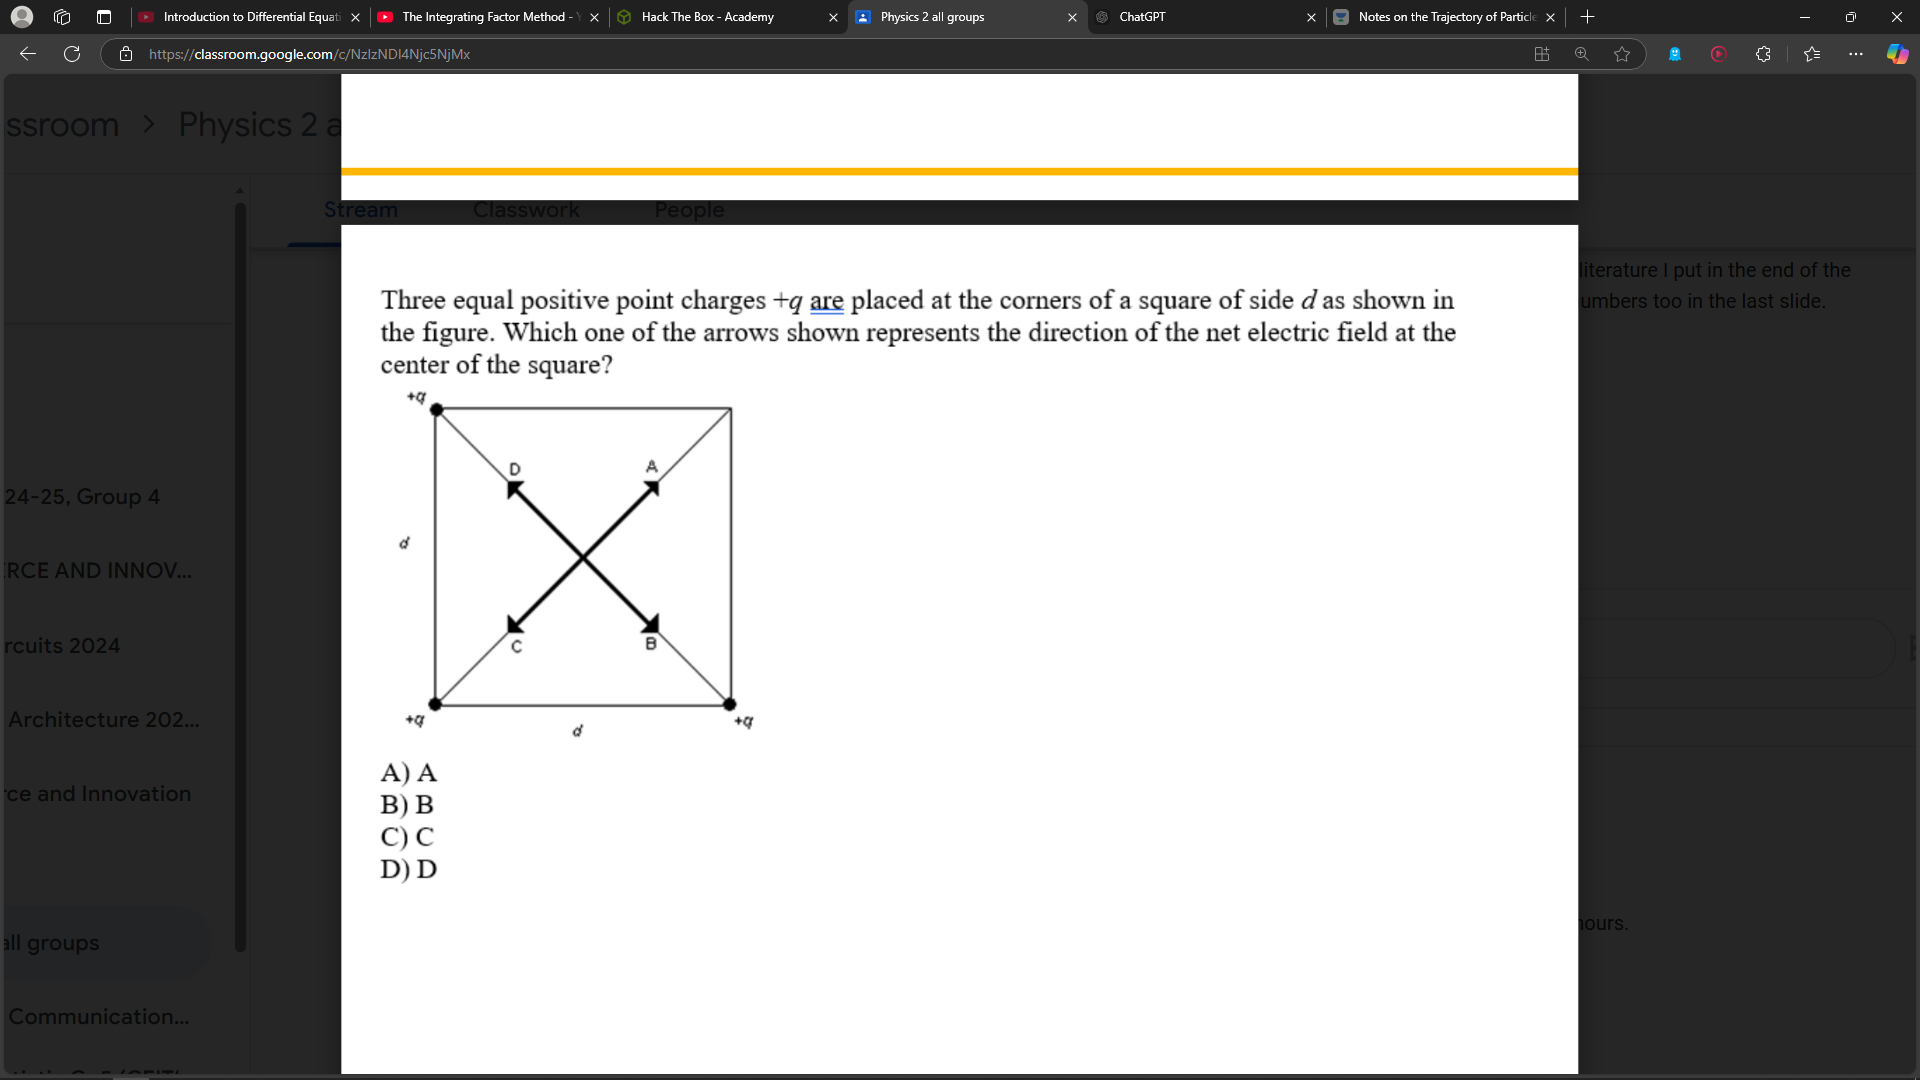Click answer option A) A

click(408, 773)
